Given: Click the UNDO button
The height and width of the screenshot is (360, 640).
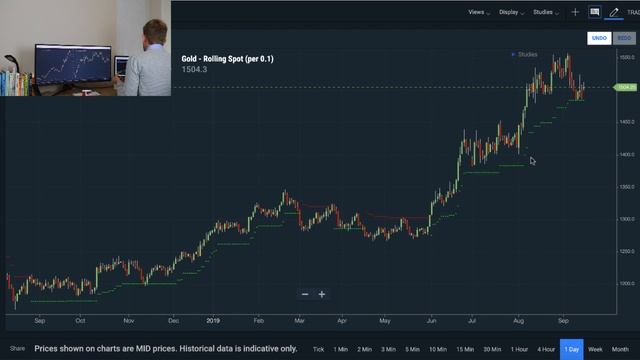Looking at the screenshot, I should [599, 38].
